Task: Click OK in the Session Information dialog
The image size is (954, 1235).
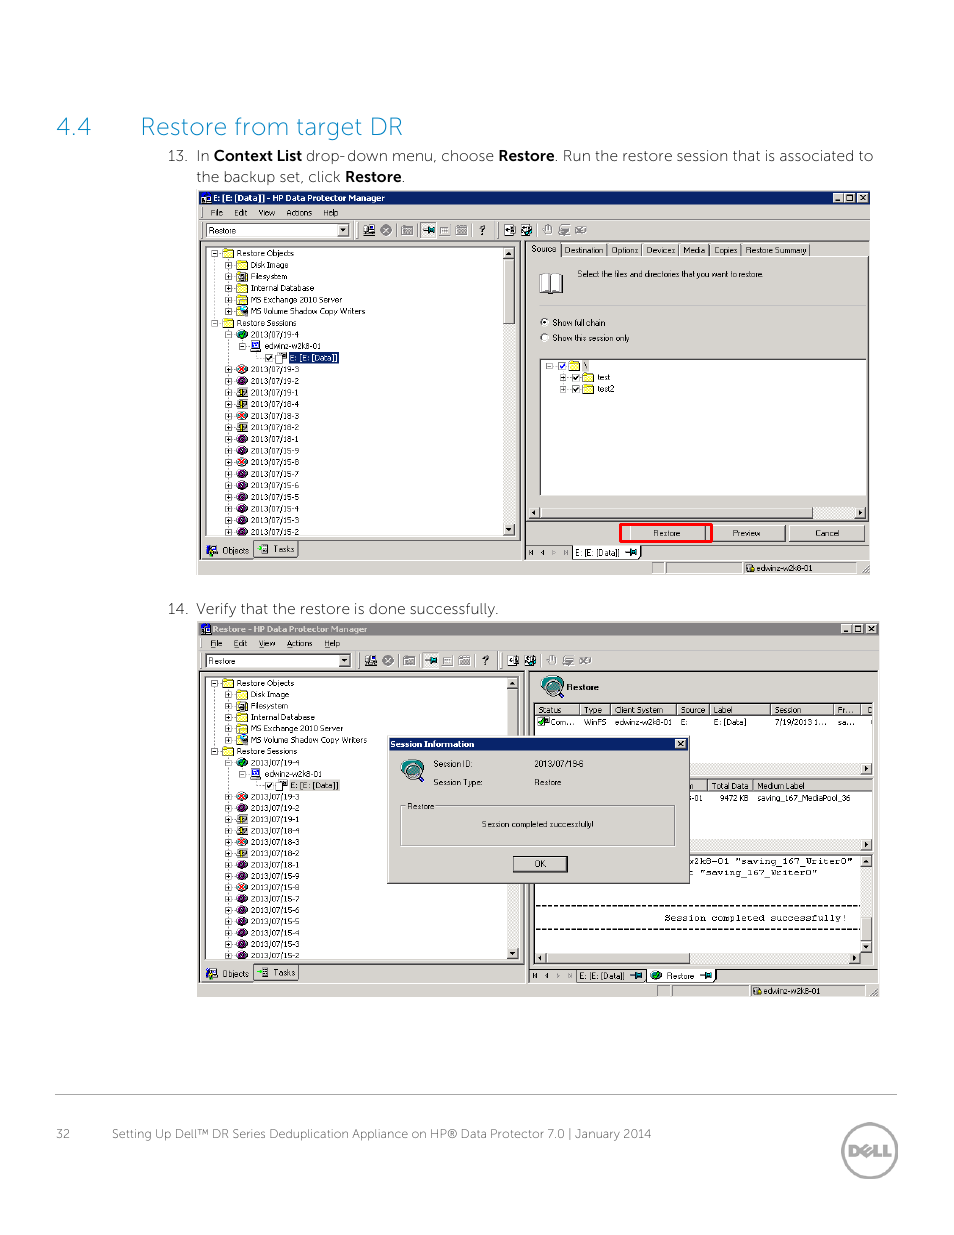Action: coord(540,863)
